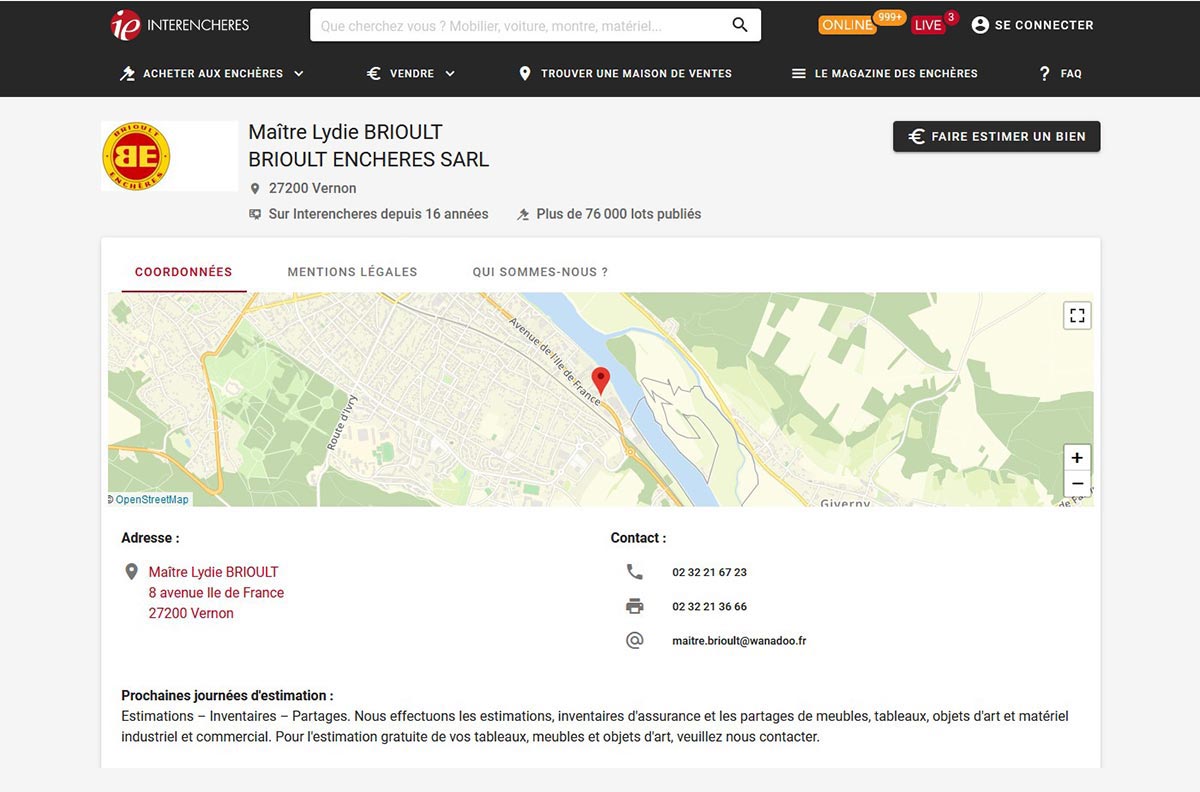This screenshot has width=1200, height=792.
Task: Click the BRIOULT ENCHERES SARL heading
Action: click(x=369, y=160)
